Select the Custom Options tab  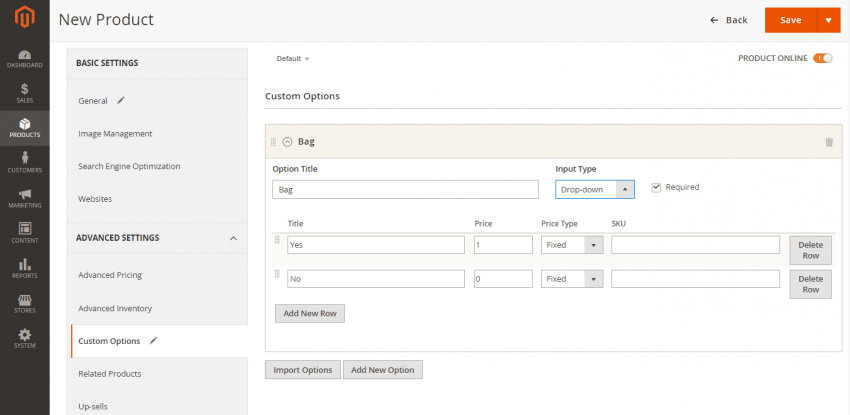[x=159, y=341]
